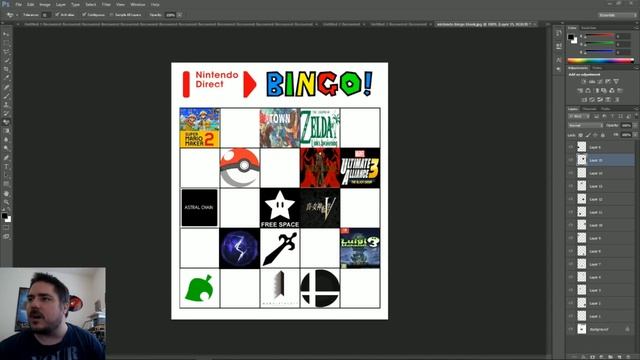Click toolbar foreground/background color swatches
Screen dimensions: 640x360
(x=6, y=217)
